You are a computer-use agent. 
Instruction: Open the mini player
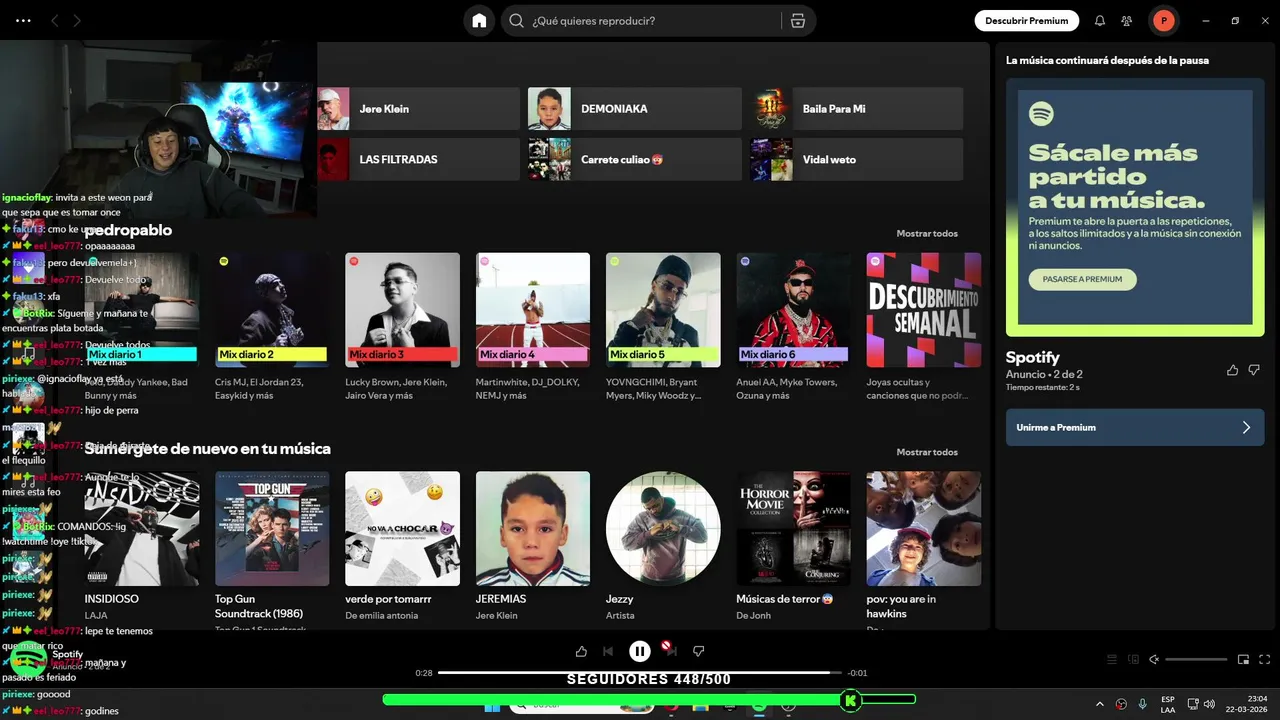click(1243, 659)
